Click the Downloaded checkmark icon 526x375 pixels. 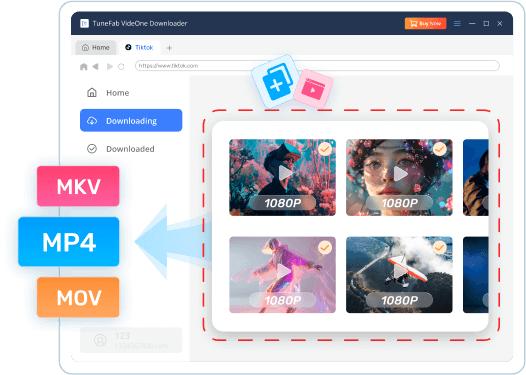click(x=92, y=149)
